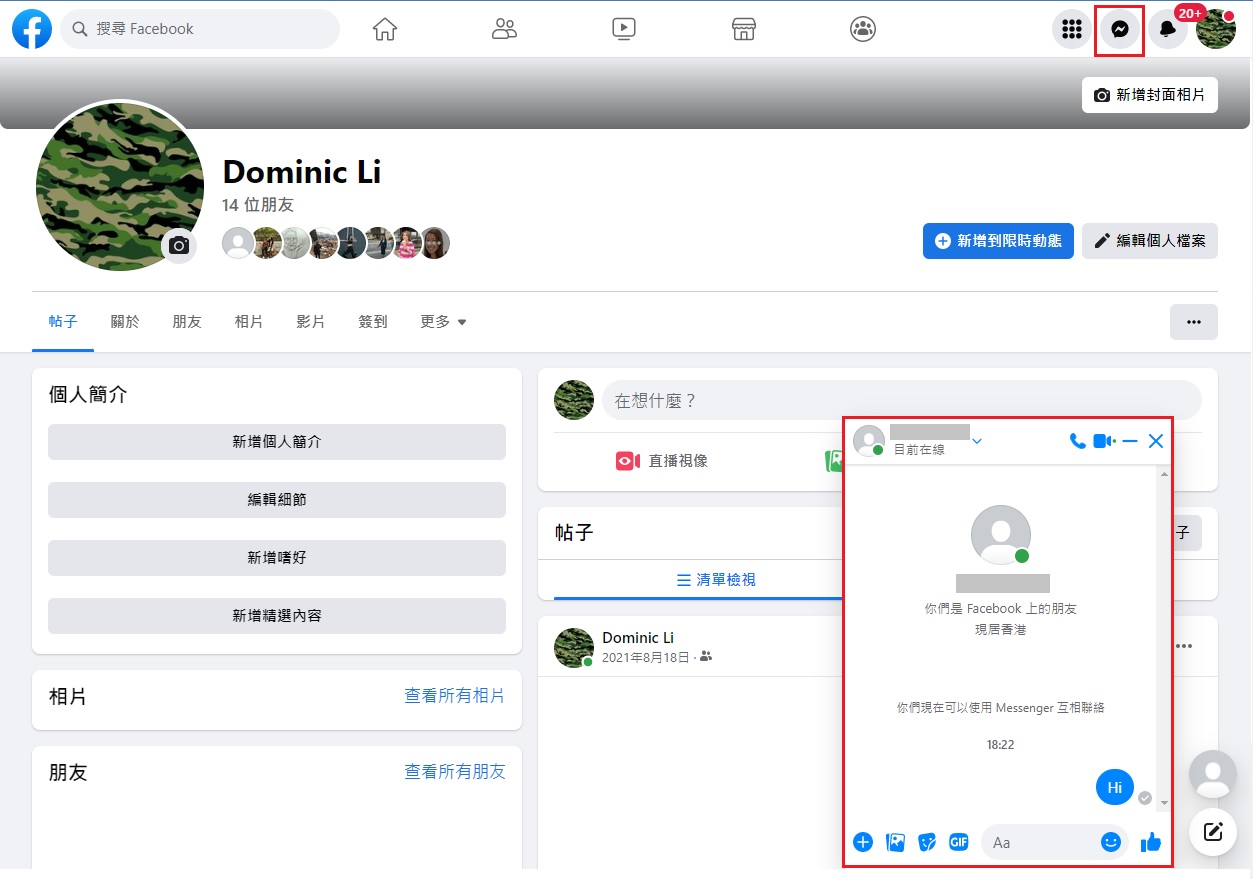Click the first friend avatar under the name
Screen dimensions: 1255x879
click(237, 243)
